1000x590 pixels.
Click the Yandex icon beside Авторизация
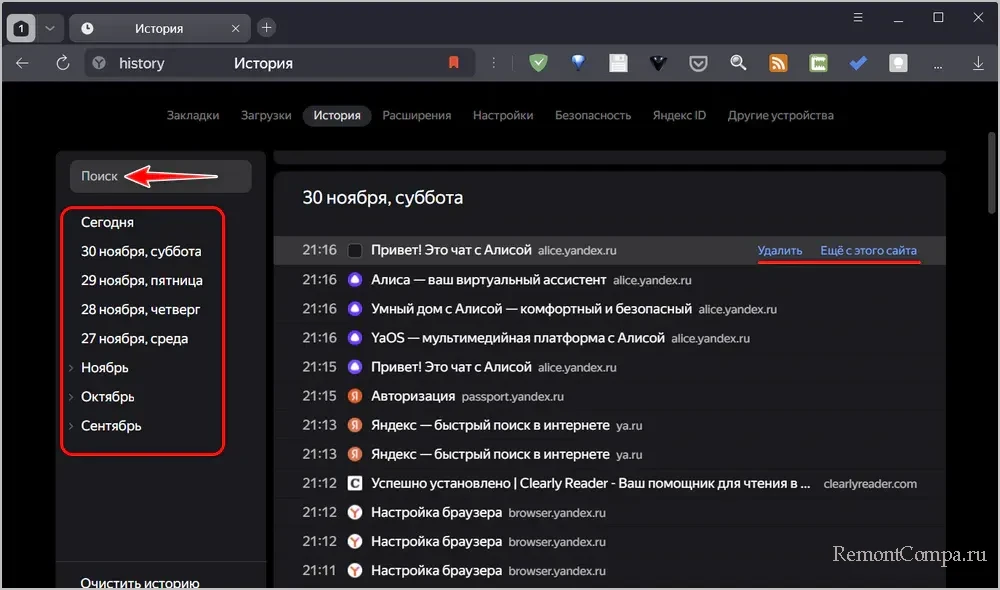coord(355,396)
